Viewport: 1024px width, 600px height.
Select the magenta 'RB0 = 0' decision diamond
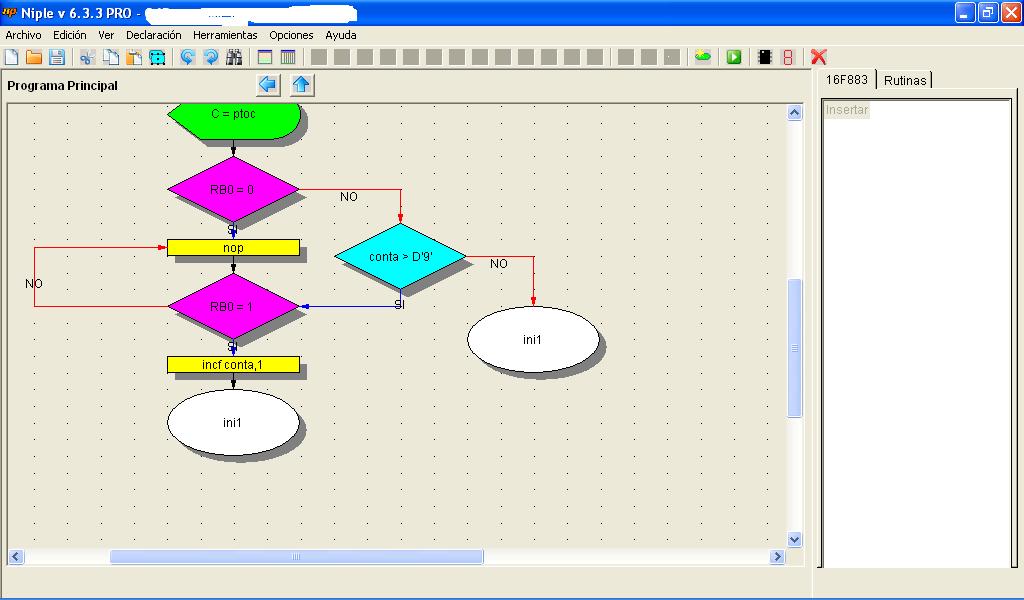233,189
